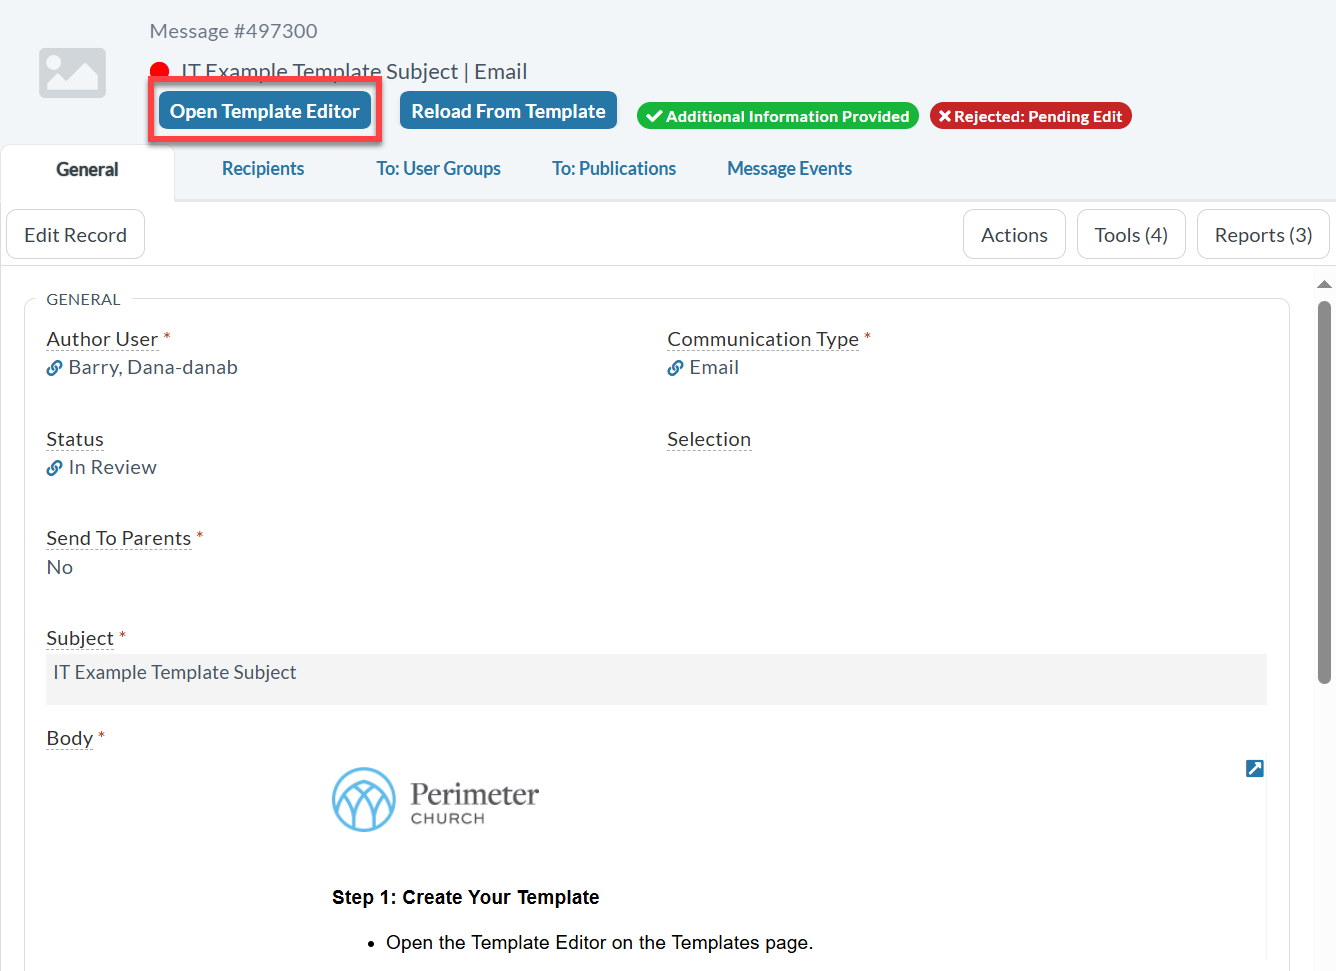The height and width of the screenshot is (971, 1336).
Task: Click the message image placeholder icon
Action: click(72, 73)
